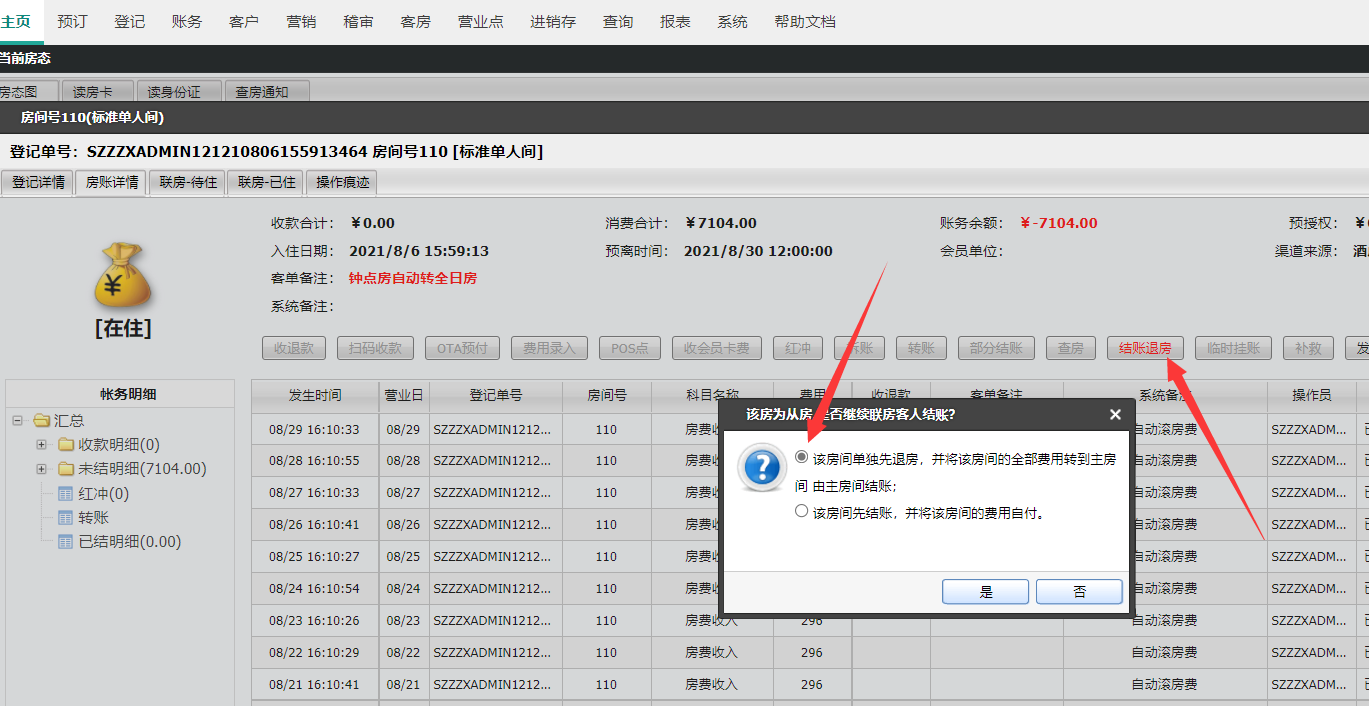Image resolution: width=1369 pixels, height=706 pixels.
Task: Expand the 收款明细(0) tree node
Action: (41, 444)
